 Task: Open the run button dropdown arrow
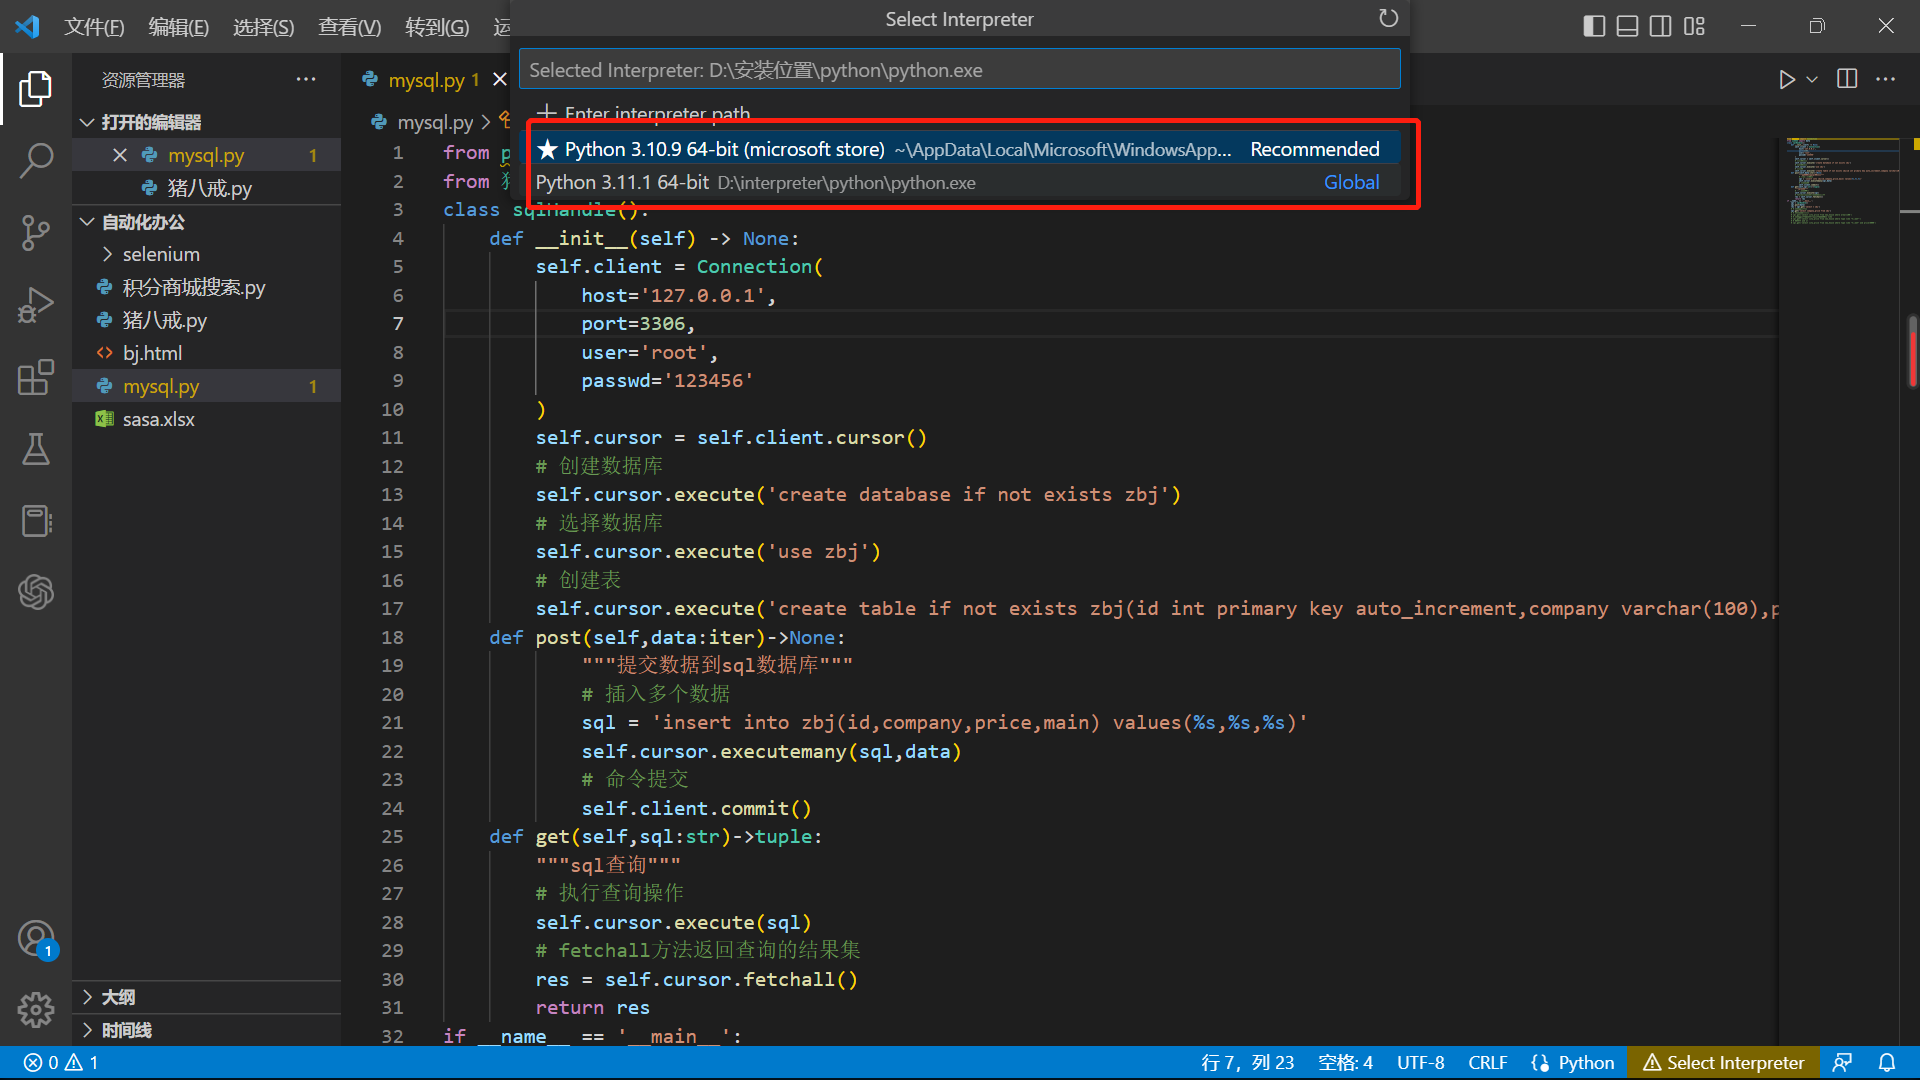[1812, 79]
